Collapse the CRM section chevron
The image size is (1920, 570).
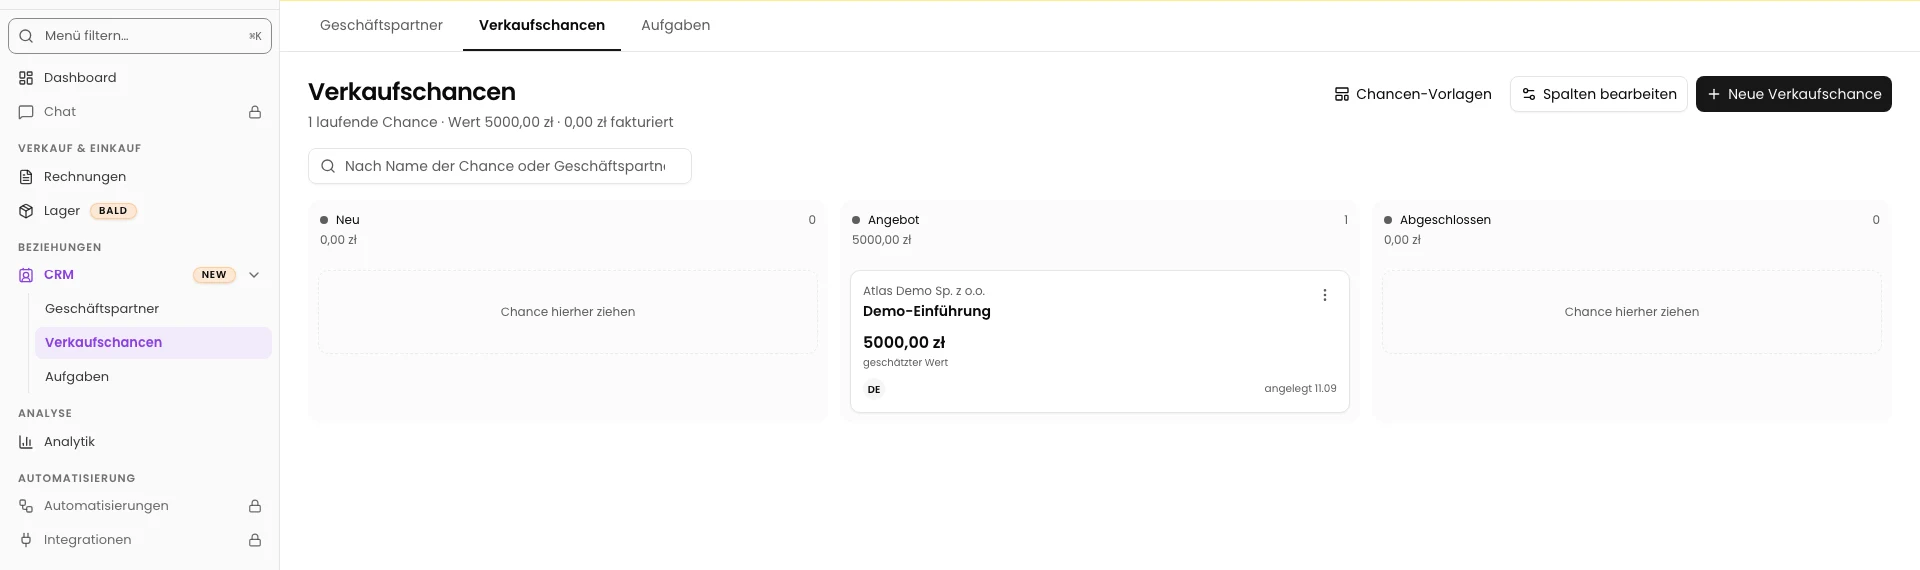tap(254, 275)
